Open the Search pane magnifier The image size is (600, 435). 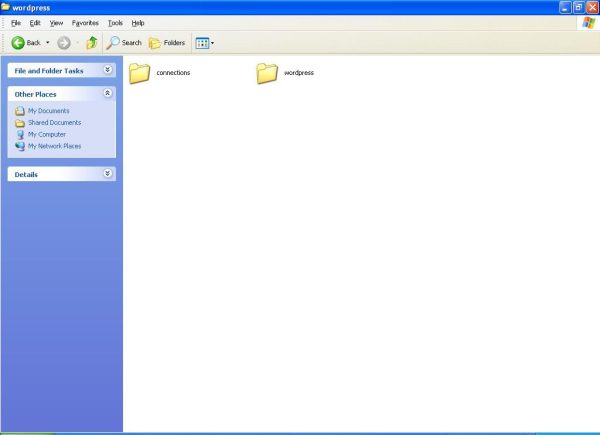point(113,42)
